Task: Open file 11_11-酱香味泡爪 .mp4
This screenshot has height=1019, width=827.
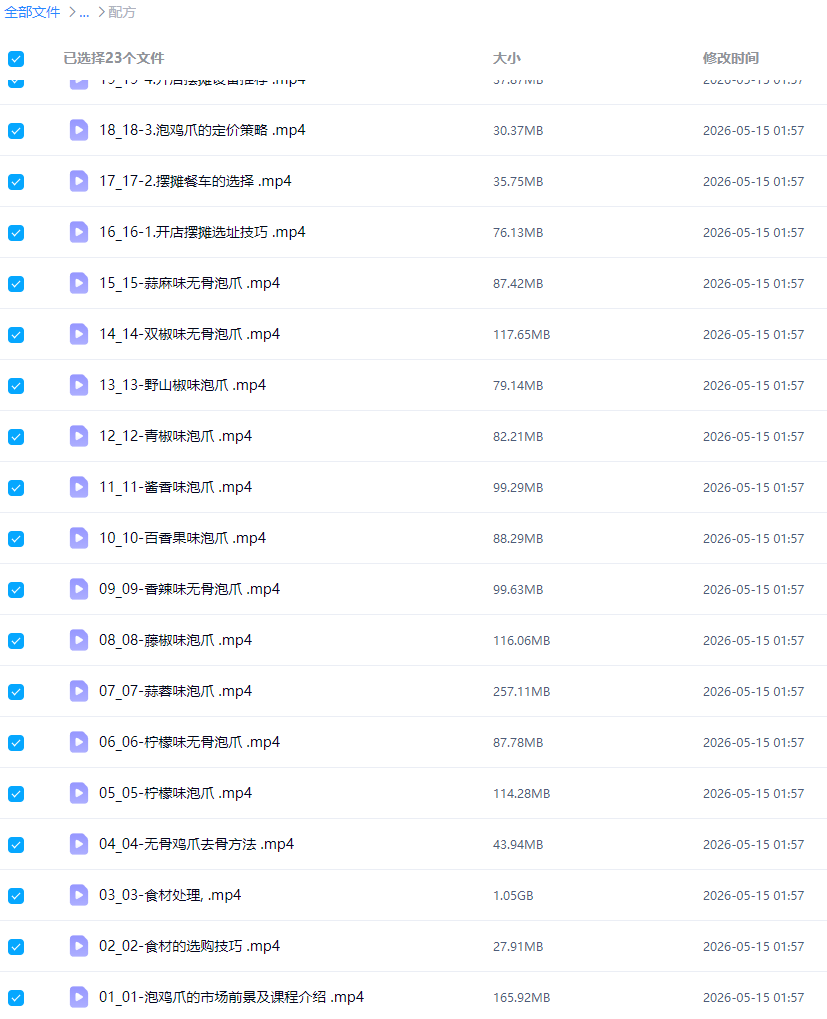Action: click(175, 487)
